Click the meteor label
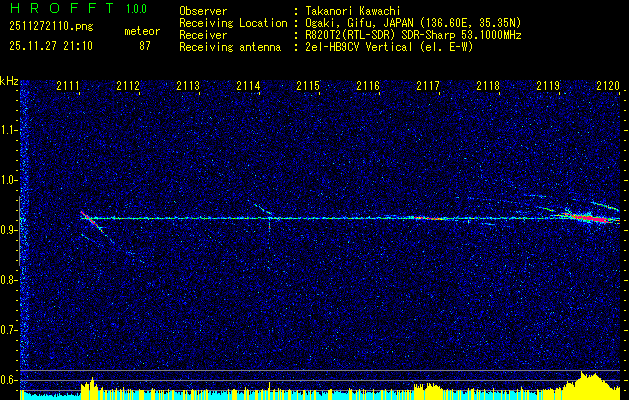Image resolution: width=629 pixels, height=400 pixels. 142,31
